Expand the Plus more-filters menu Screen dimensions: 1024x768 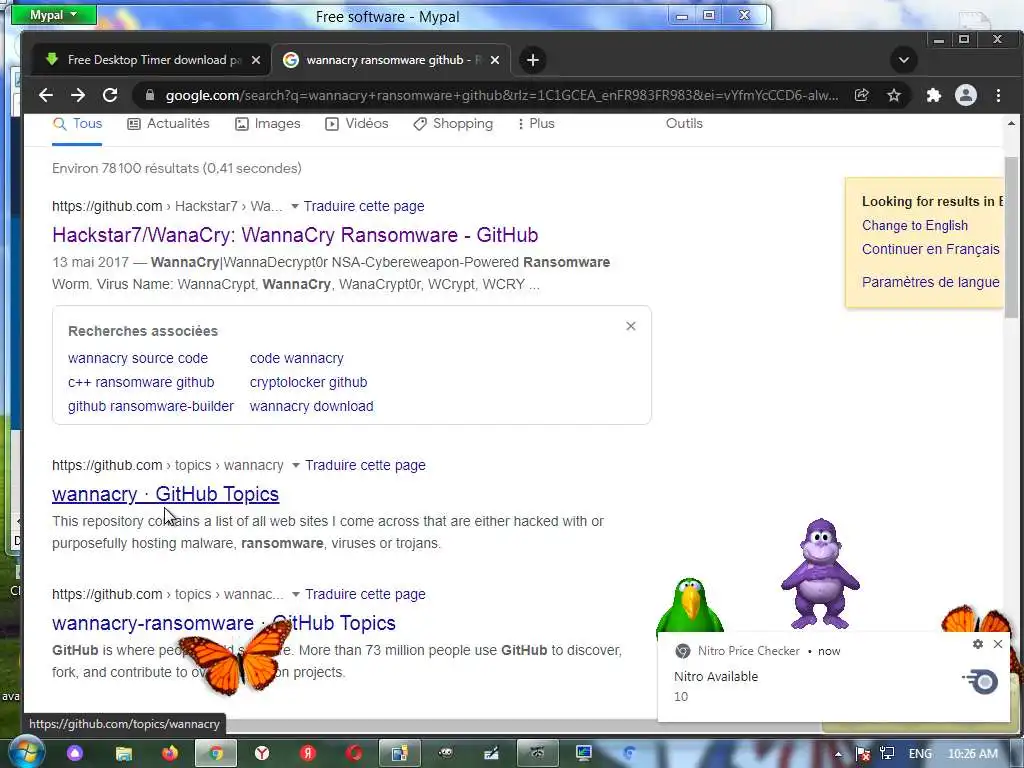[x=536, y=123]
